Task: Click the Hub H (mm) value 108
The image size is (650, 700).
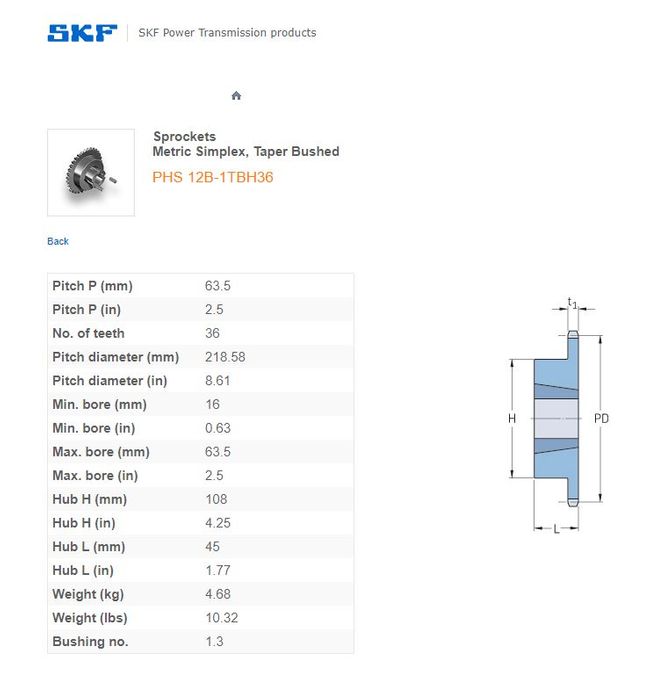Action: point(215,499)
